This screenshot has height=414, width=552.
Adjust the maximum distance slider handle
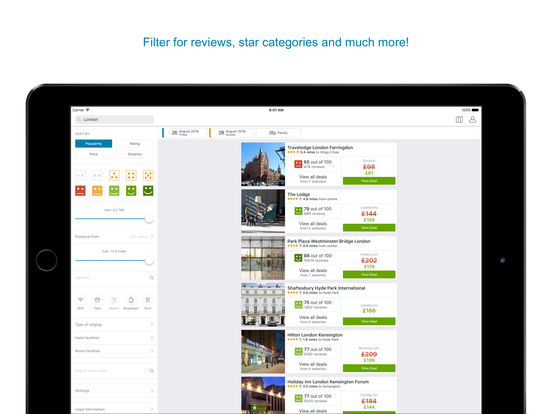click(149, 261)
